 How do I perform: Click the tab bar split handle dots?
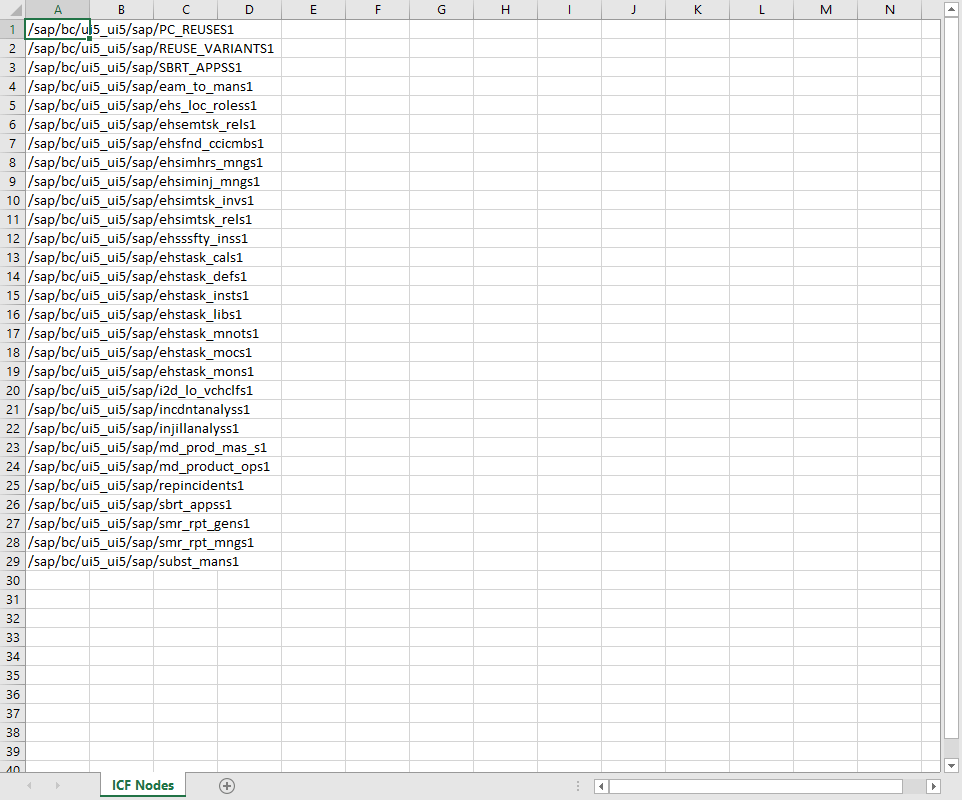[x=577, y=786]
